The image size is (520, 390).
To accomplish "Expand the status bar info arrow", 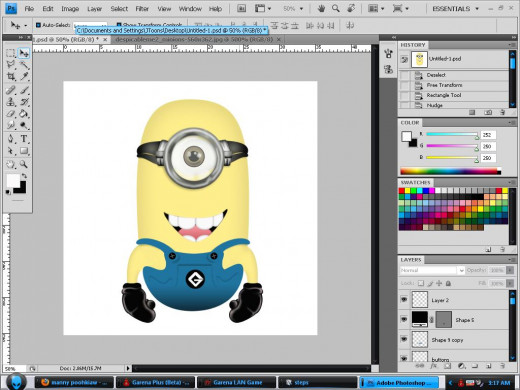I will (x=128, y=368).
